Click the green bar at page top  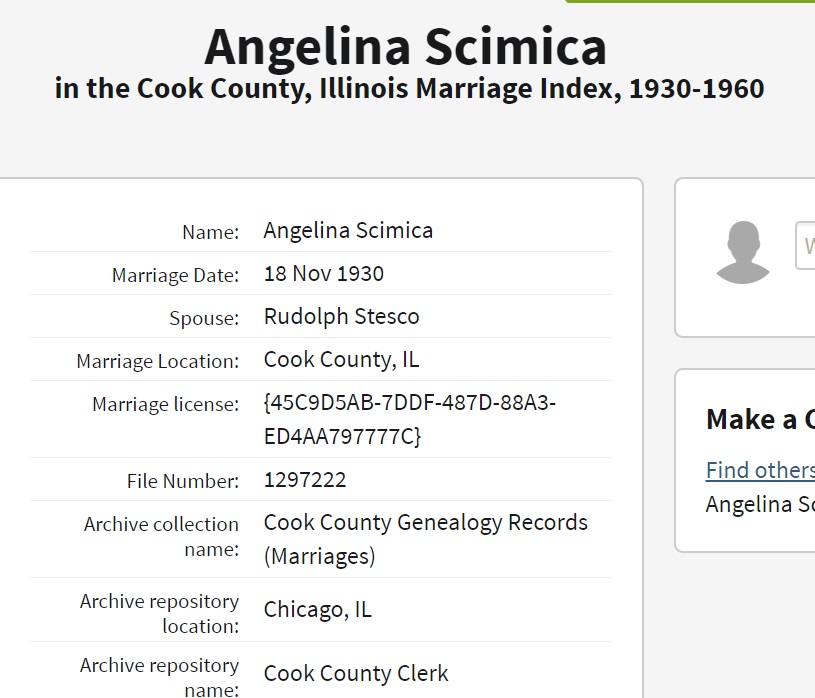pyautogui.click(x=690, y=2)
